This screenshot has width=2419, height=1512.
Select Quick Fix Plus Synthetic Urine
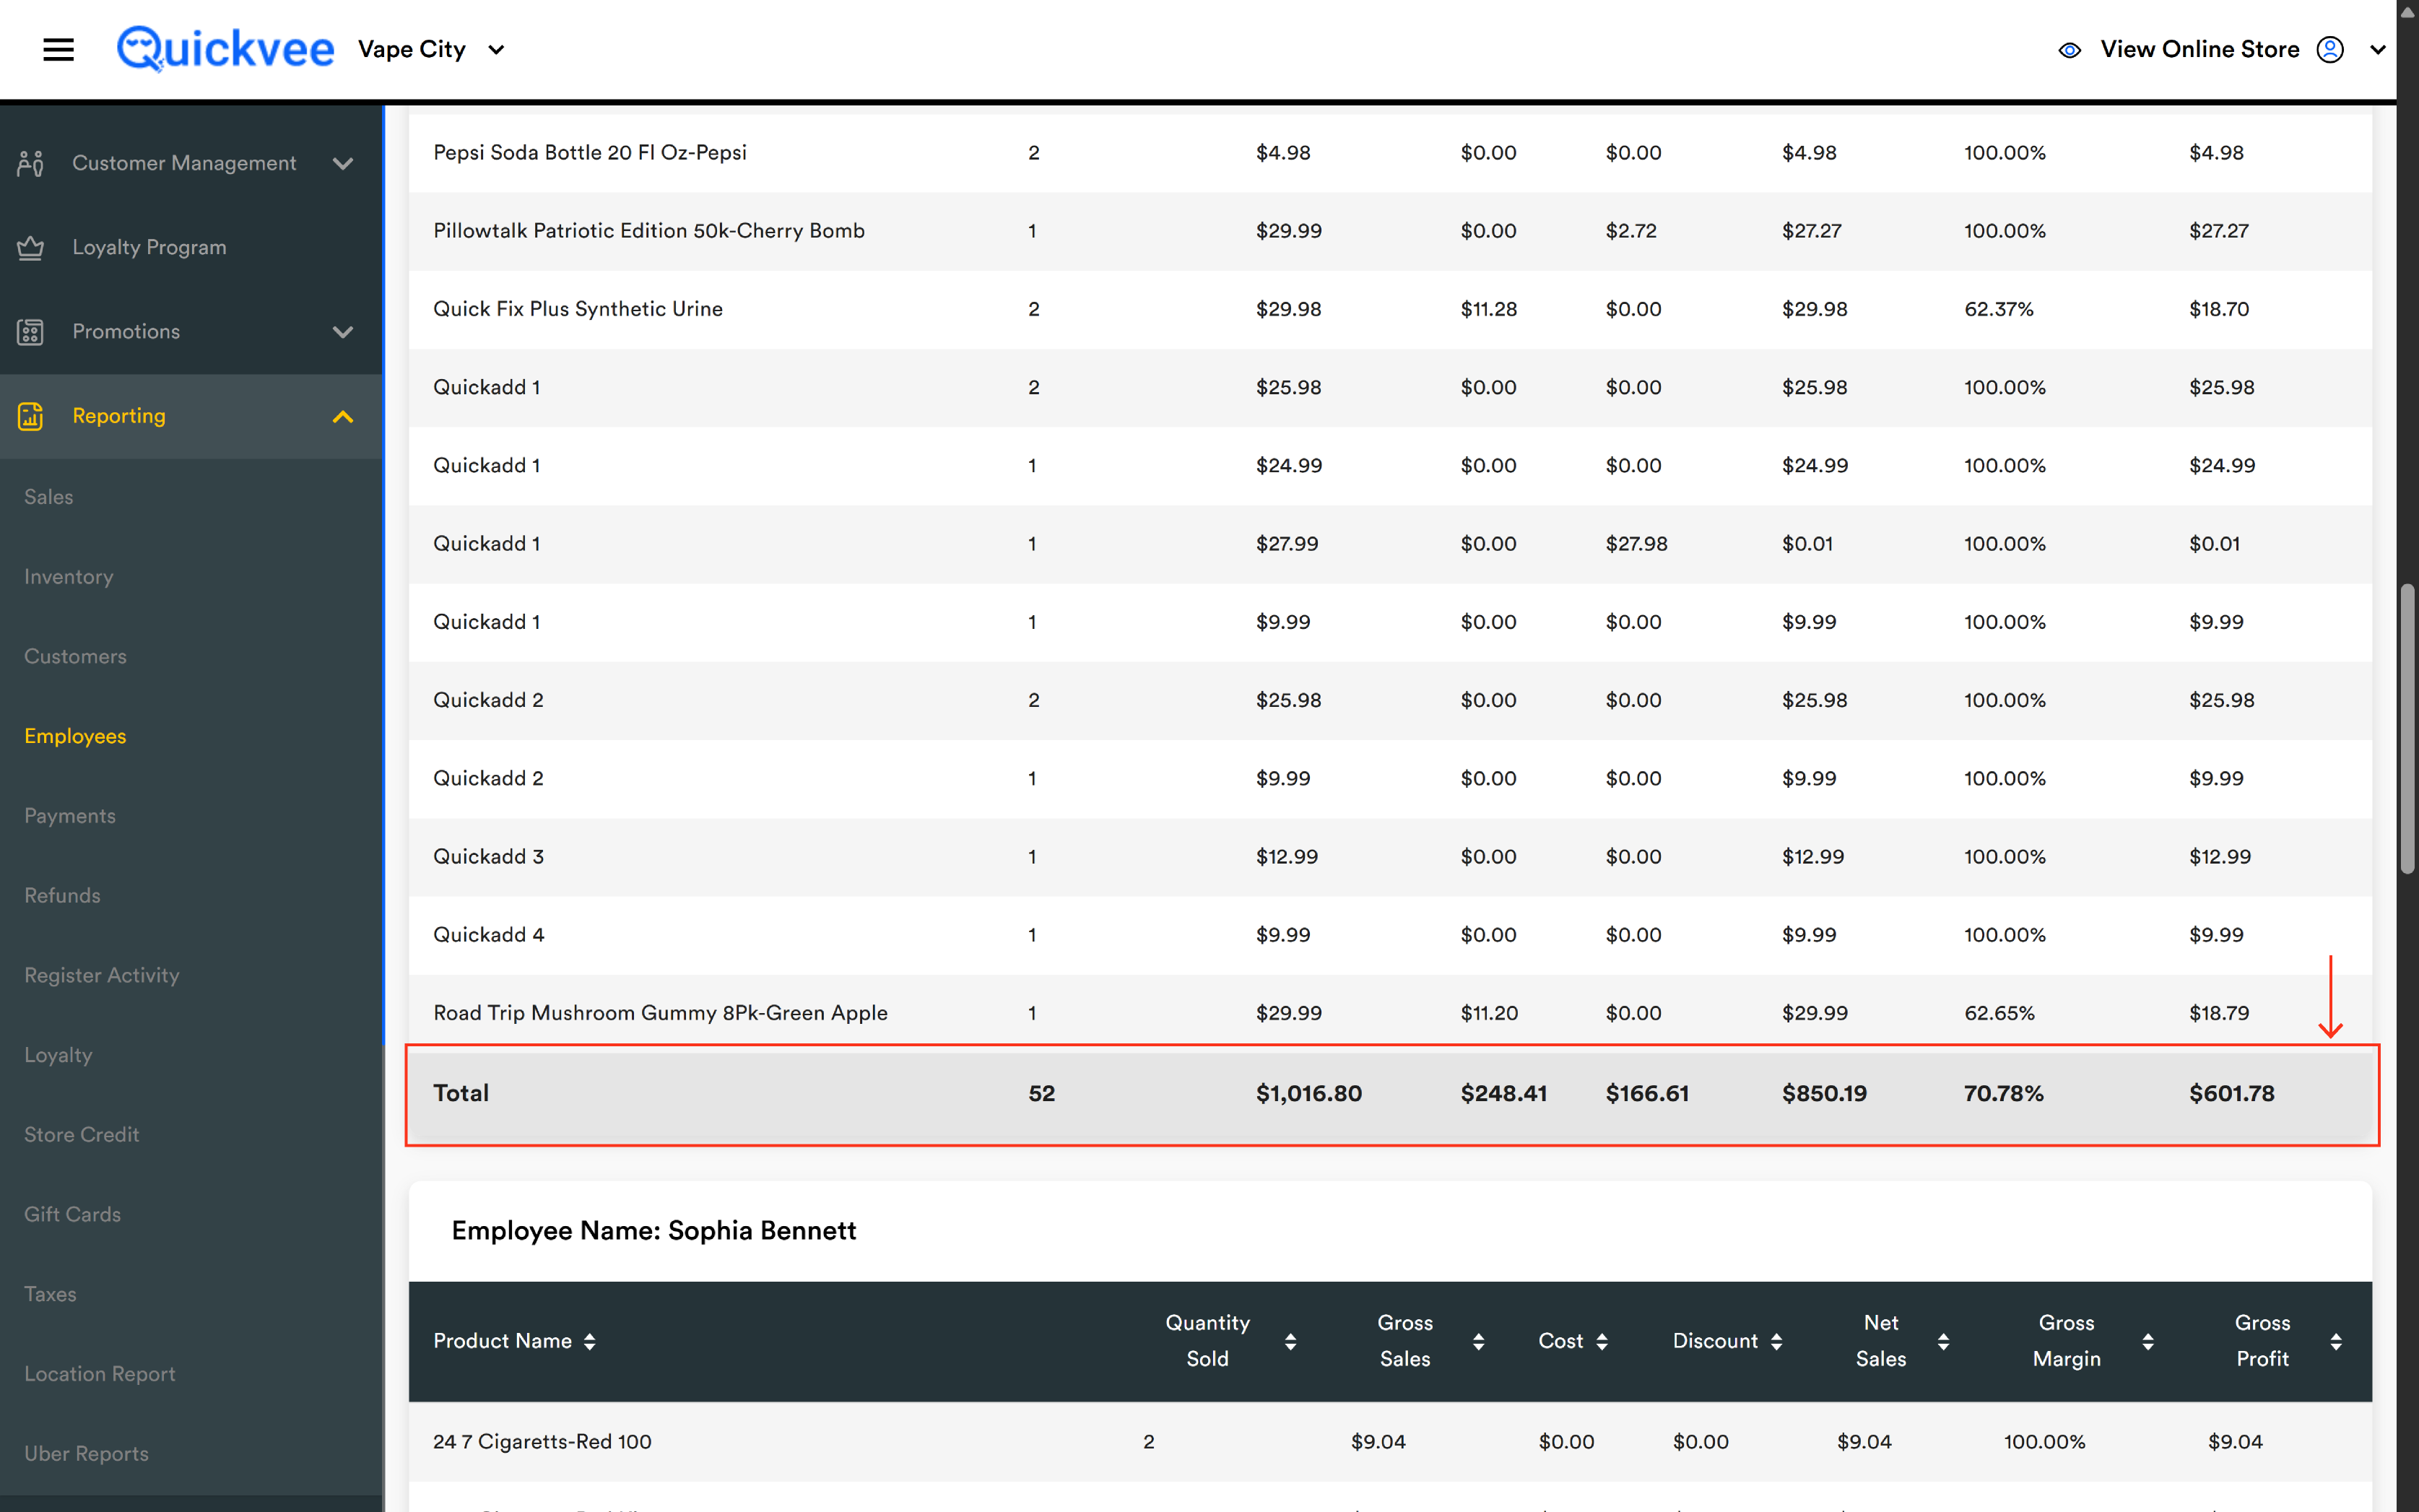[x=578, y=309]
